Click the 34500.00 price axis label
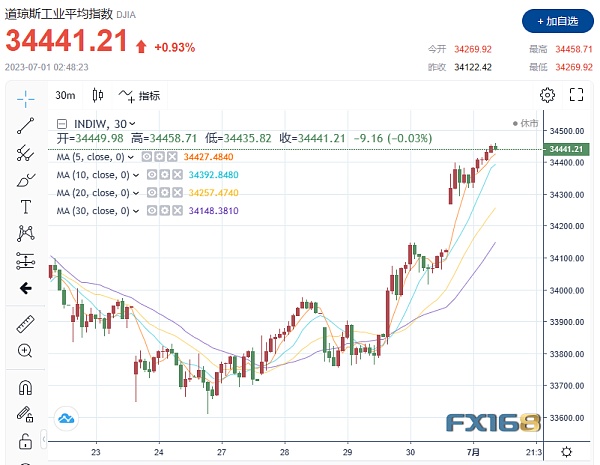The height and width of the screenshot is (465, 600). [x=567, y=131]
